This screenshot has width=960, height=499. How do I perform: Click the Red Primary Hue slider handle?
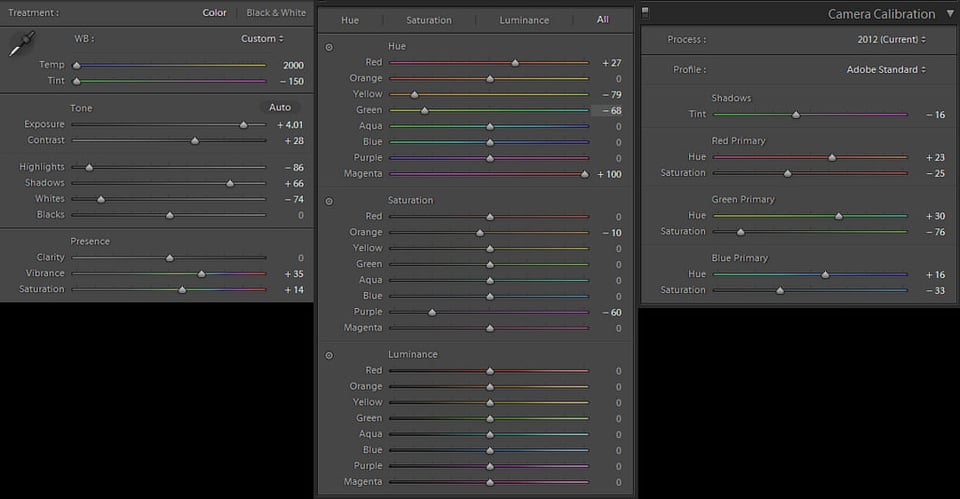832,157
